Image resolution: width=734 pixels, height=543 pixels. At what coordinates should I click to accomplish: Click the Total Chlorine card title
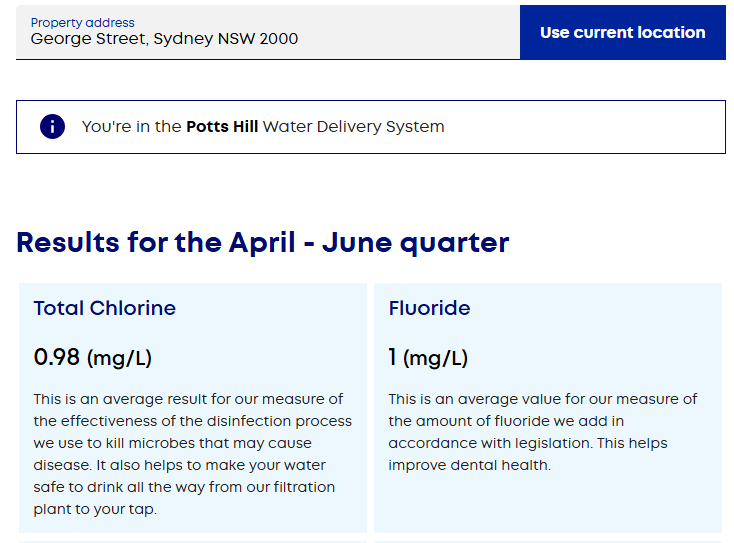[104, 308]
